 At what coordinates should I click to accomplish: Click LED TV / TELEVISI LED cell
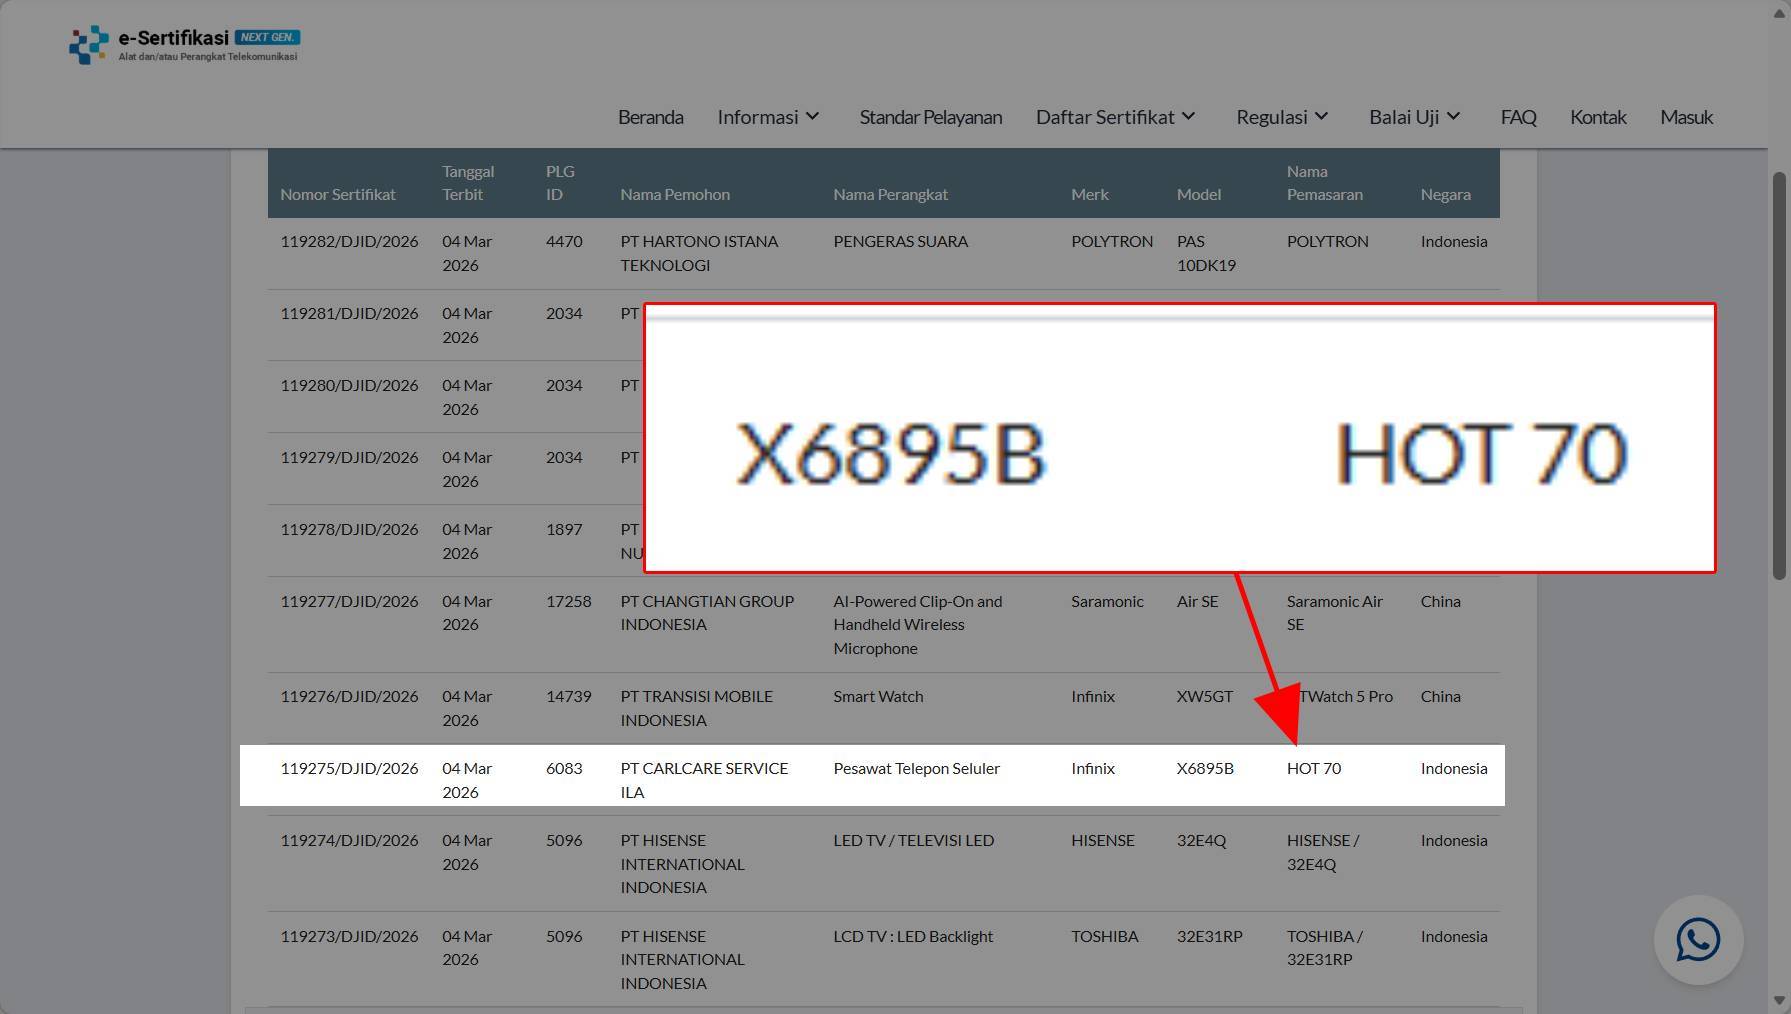[x=913, y=840]
